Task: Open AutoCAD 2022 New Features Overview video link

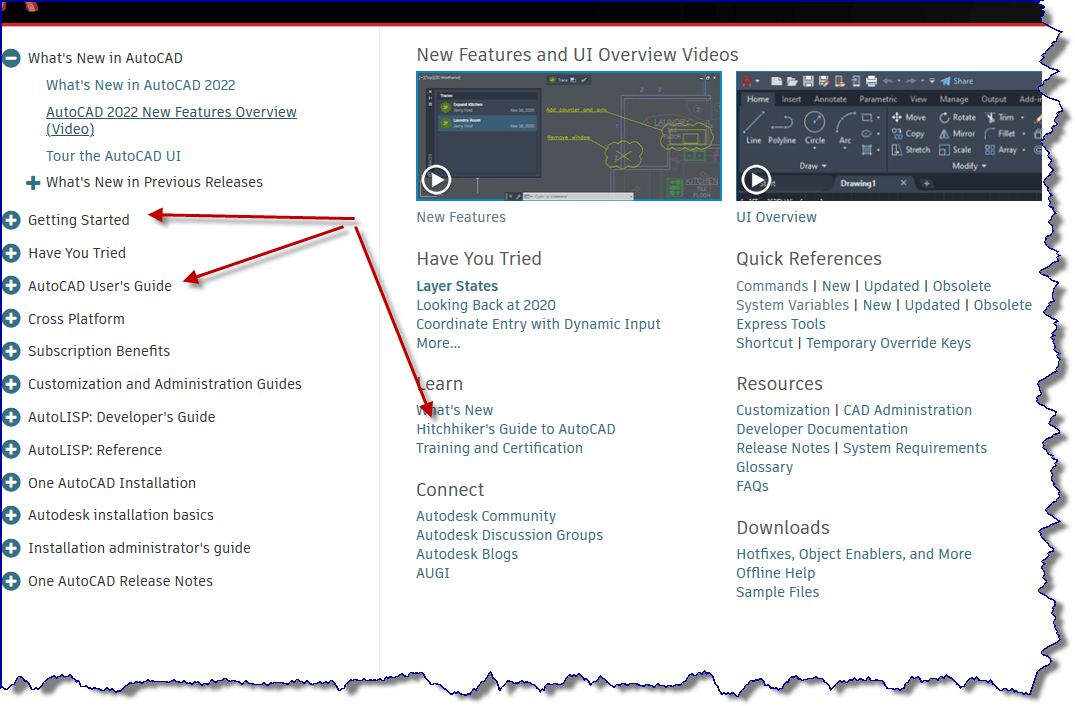Action: coord(171,120)
